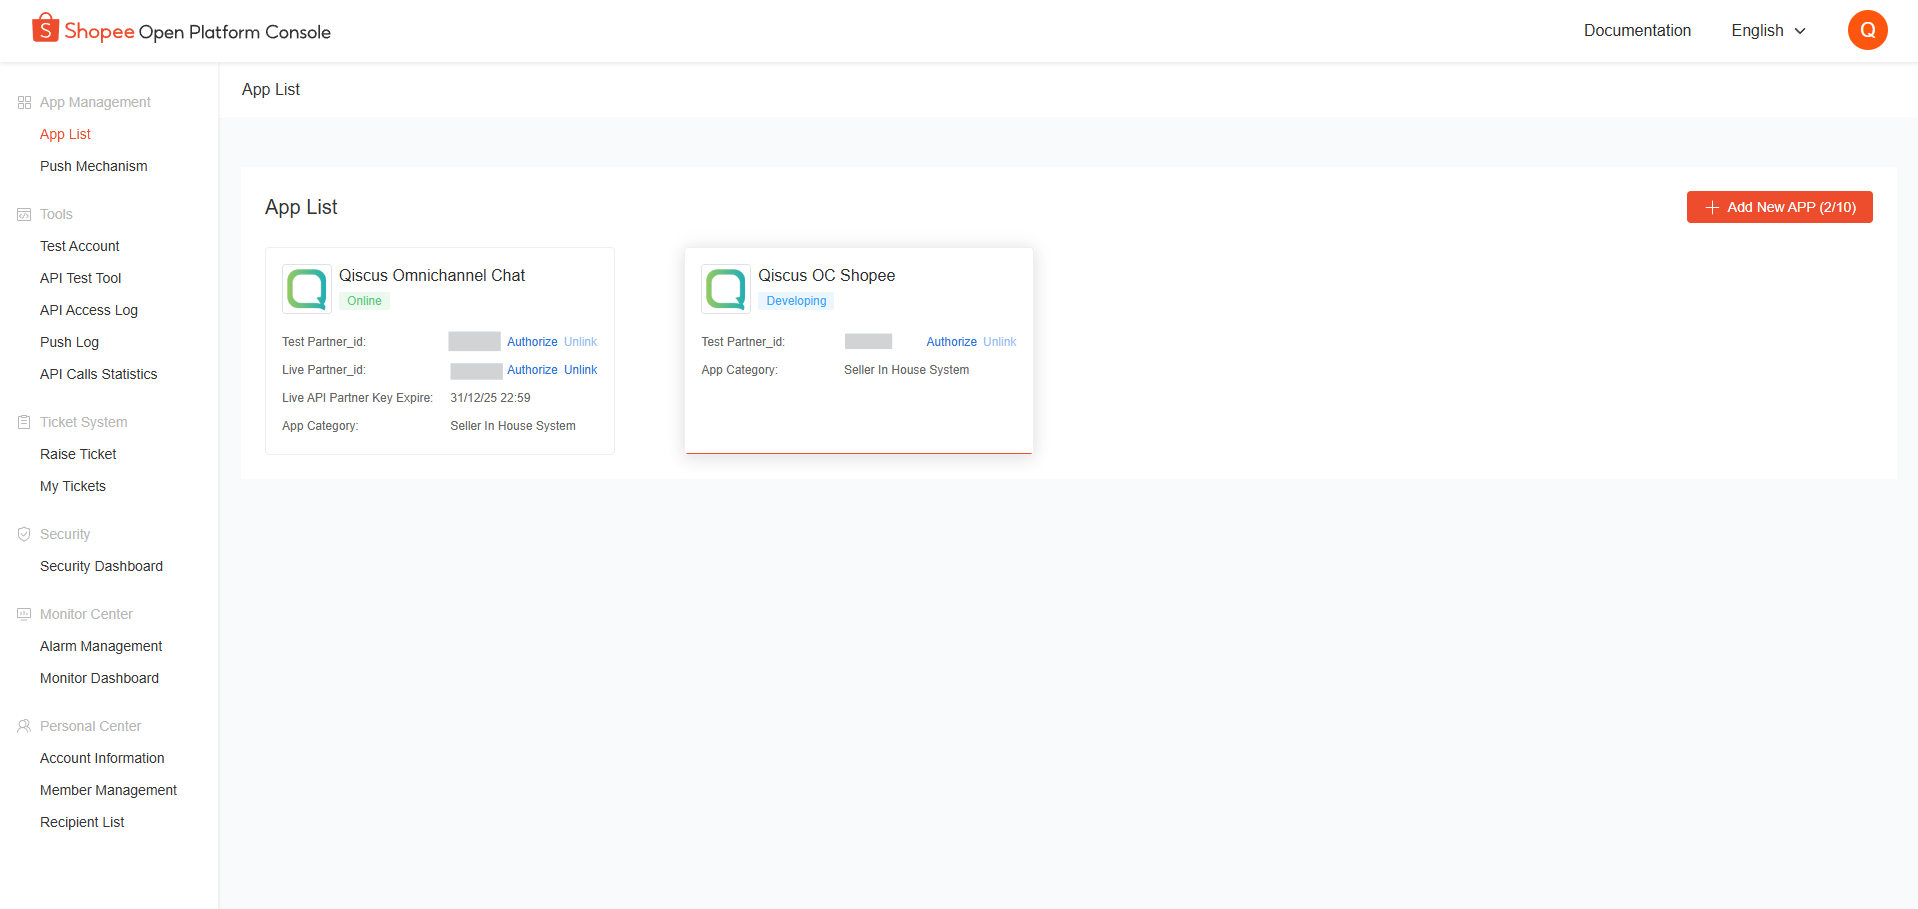Viewport: 1918px width, 909px height.
Task: Unlink Omnichannel Chat Live Partner_id
Action: [x=580, y=370]
